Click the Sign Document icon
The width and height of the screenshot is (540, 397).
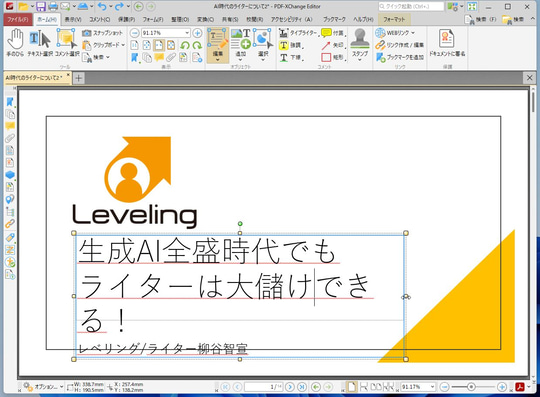pos(447,43)
